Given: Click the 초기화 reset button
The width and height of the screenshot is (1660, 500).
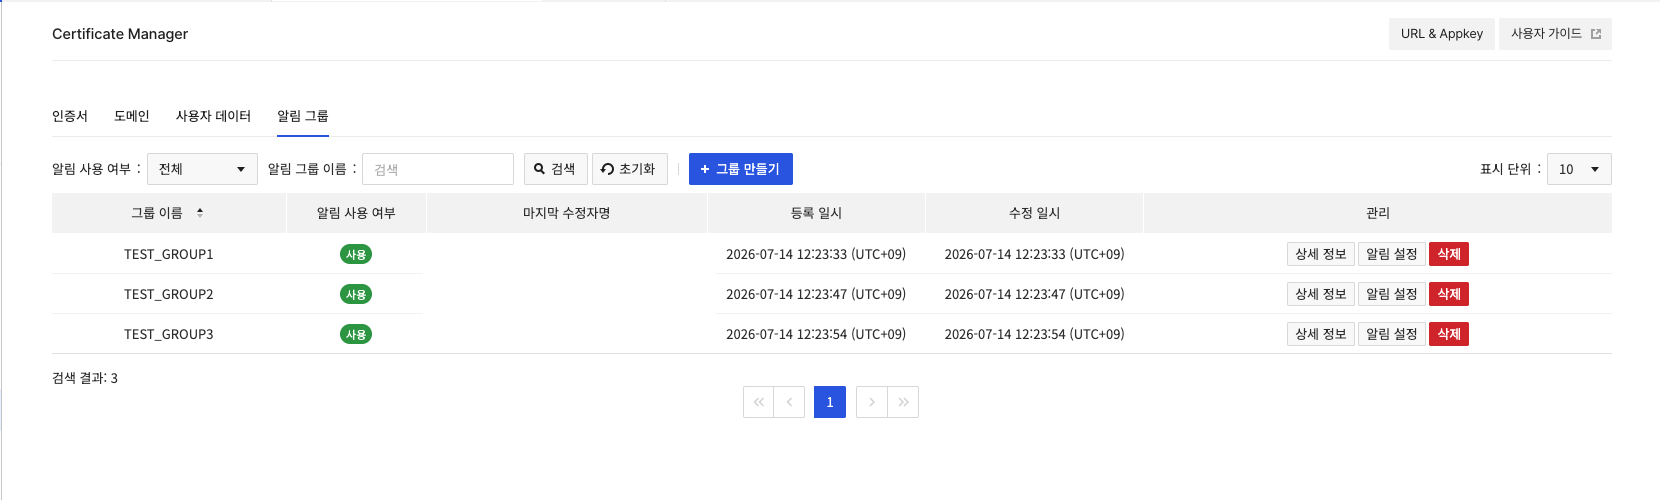Looking at the screenshot, I should click(x=629, y=169).
